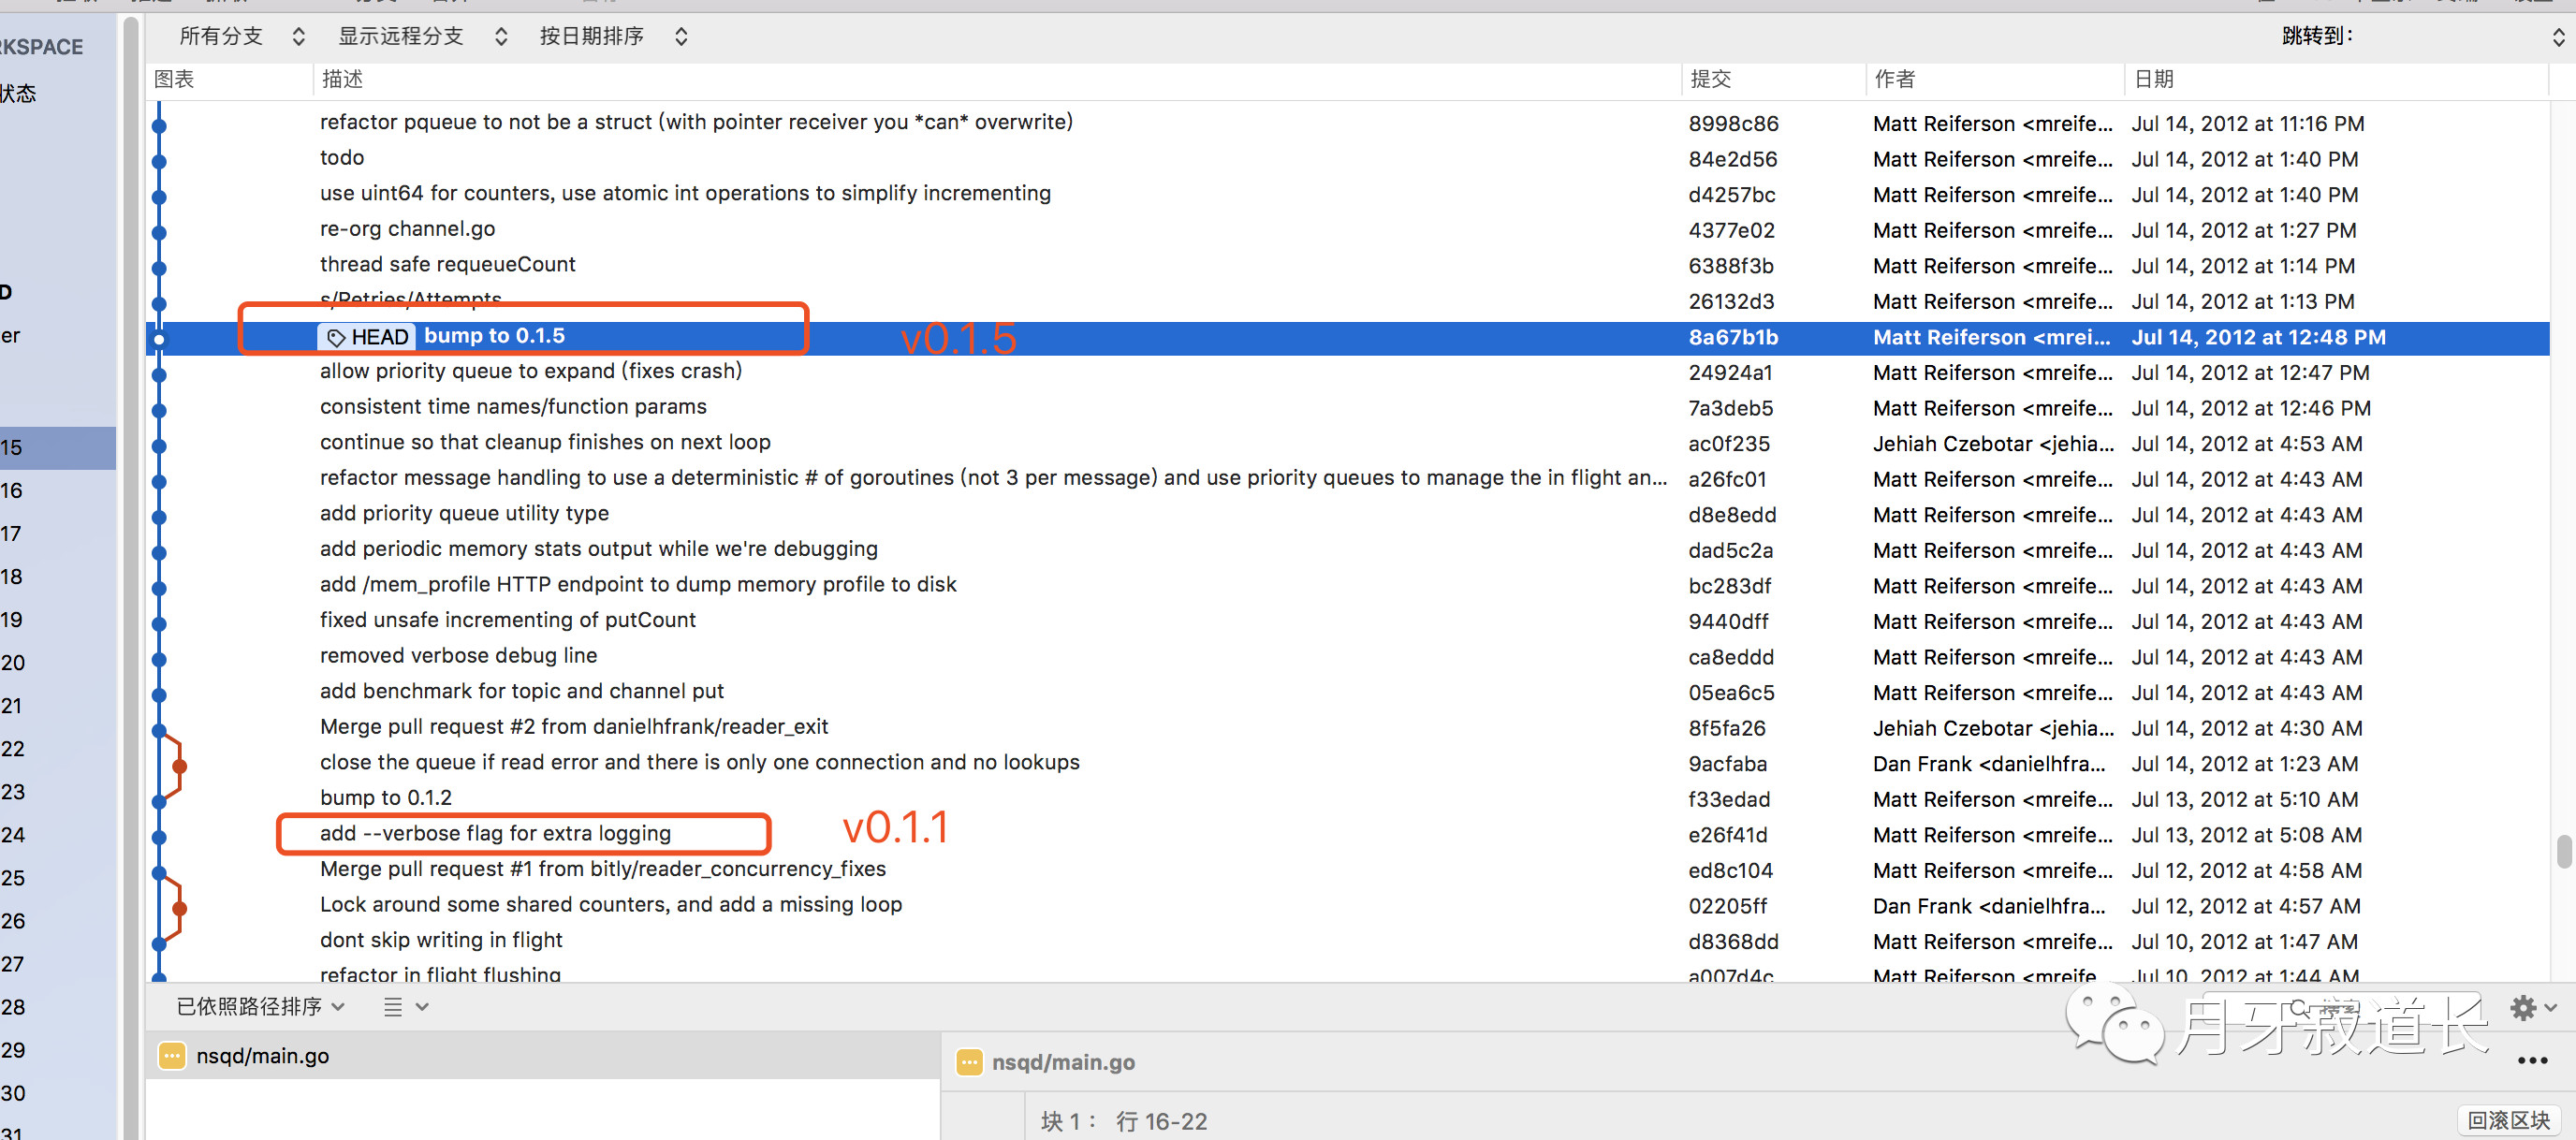Select commit 'add --verbose flag for extra logging'
This screenshot has height=1140, width=2576.
(x=495, y=834)
